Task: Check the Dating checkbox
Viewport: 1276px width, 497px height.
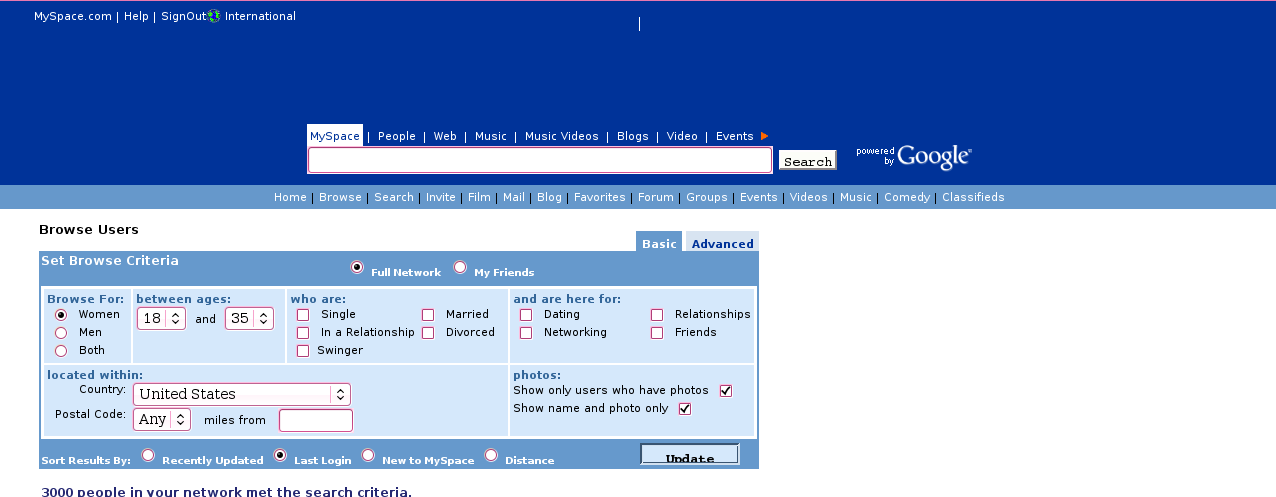Action: pyautogui.click(x=526, y=315)
